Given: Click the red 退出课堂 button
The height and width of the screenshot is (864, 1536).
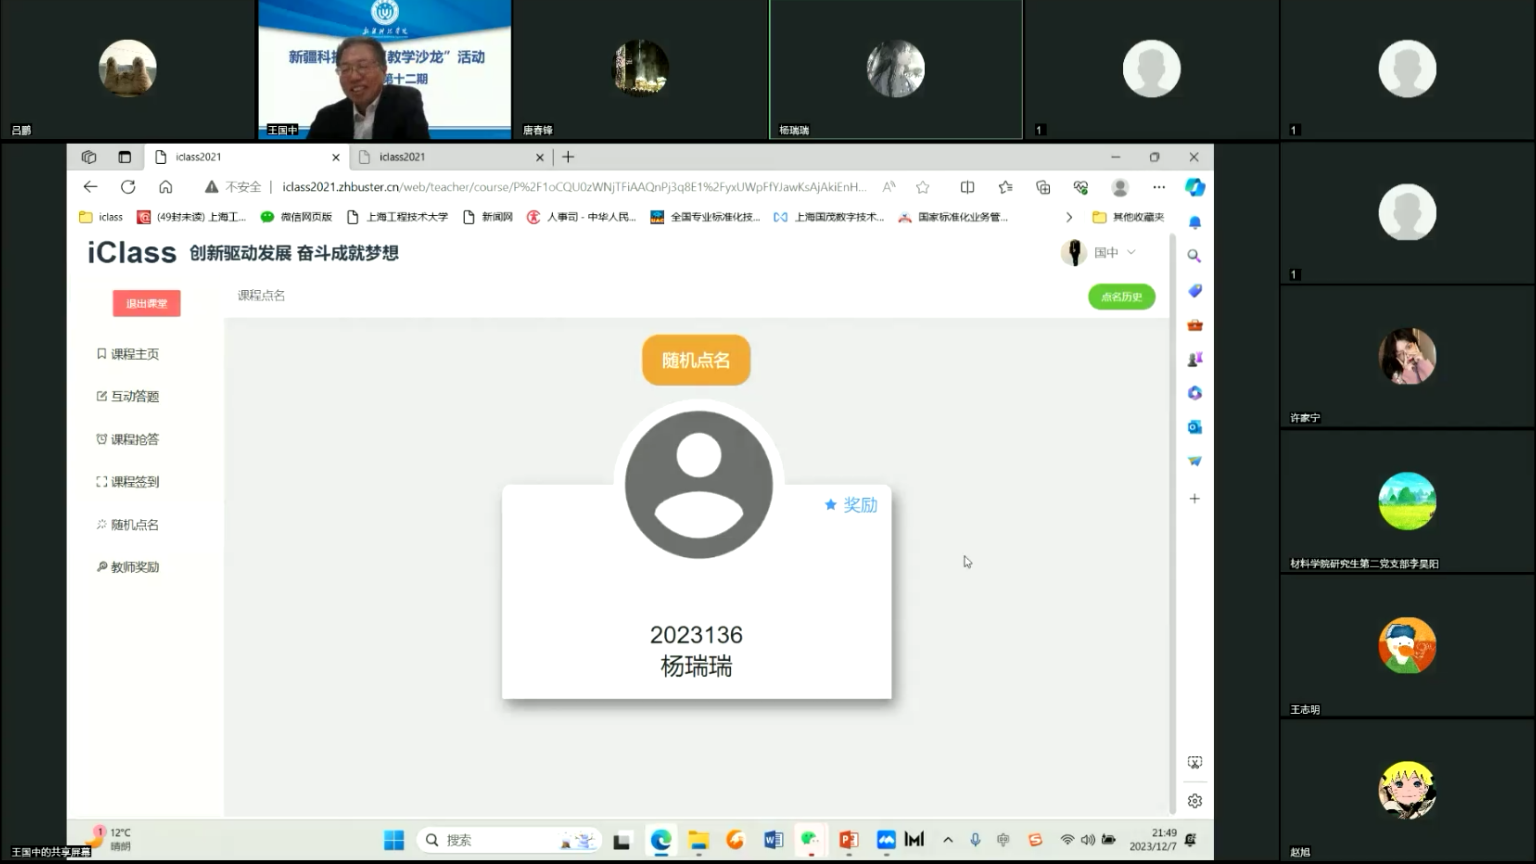Looking at the screenshot, I should (146, 303).
